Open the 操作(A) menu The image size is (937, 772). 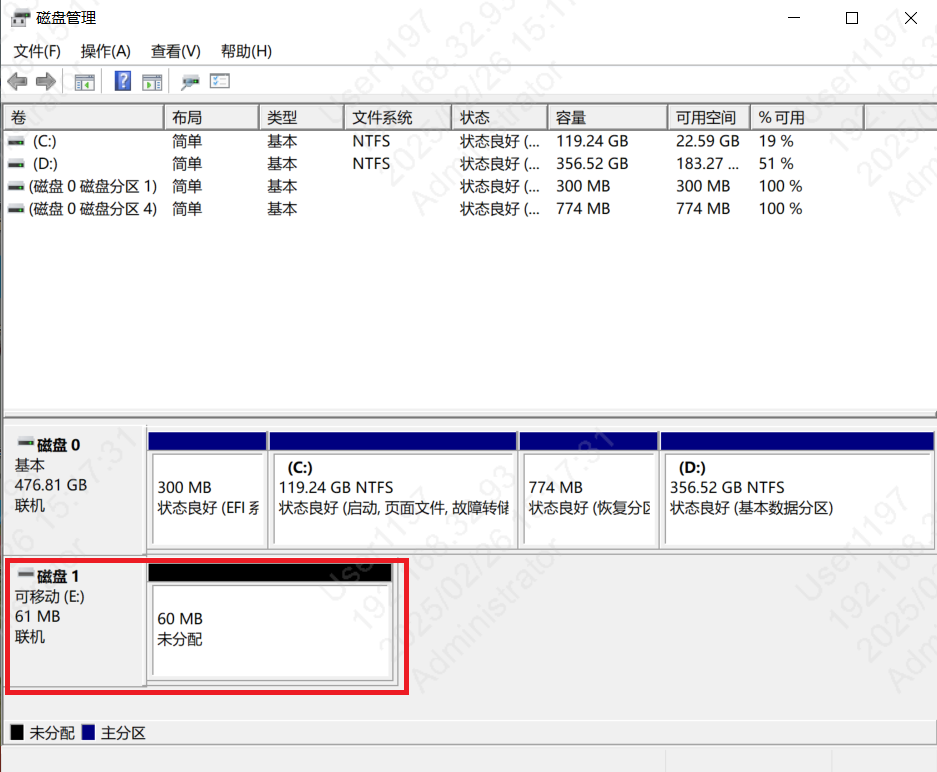coord(104,51)
